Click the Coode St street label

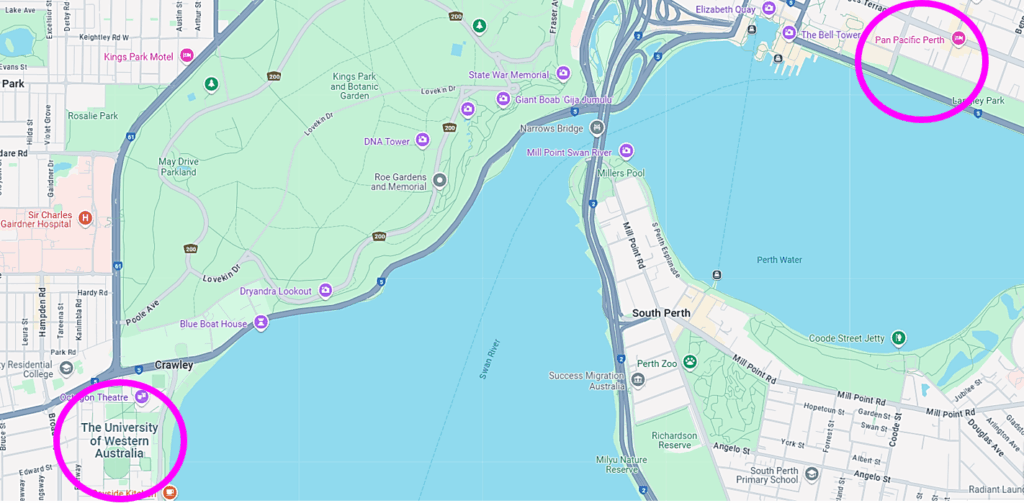click(897, 428)
